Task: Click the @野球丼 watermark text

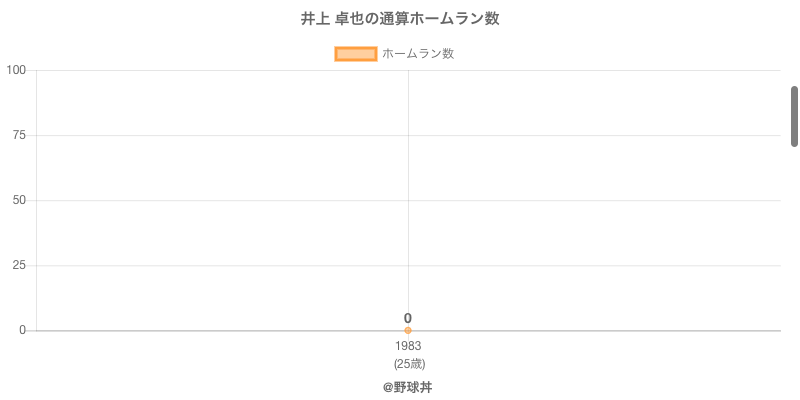Action: click(x=407, y=387)
